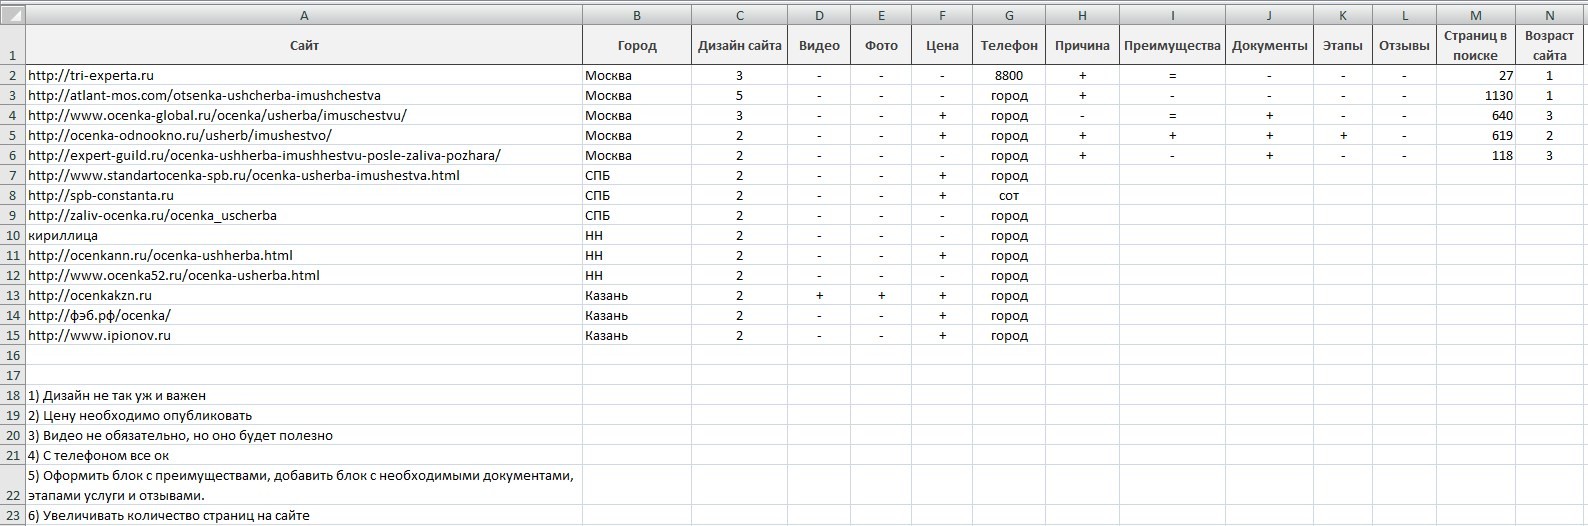Select the 'Дизайн сайта' header cell
The image size is (1588, 526).
click(x=739, y=45)
